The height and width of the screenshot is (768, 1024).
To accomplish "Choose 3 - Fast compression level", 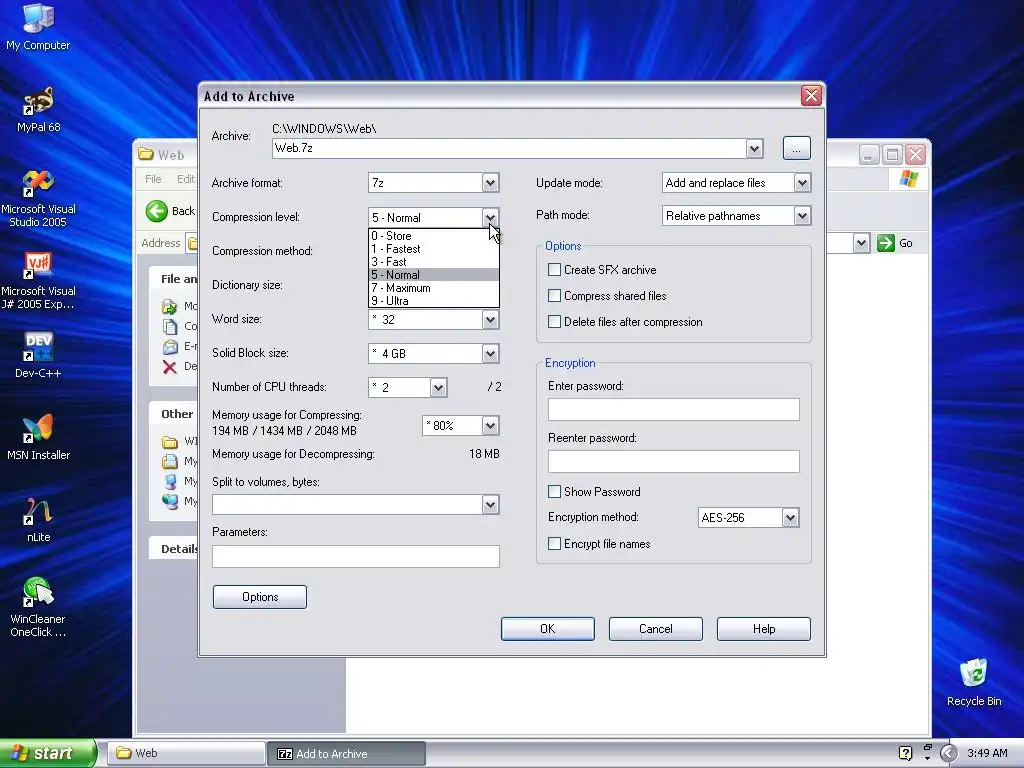I will 434,262.
